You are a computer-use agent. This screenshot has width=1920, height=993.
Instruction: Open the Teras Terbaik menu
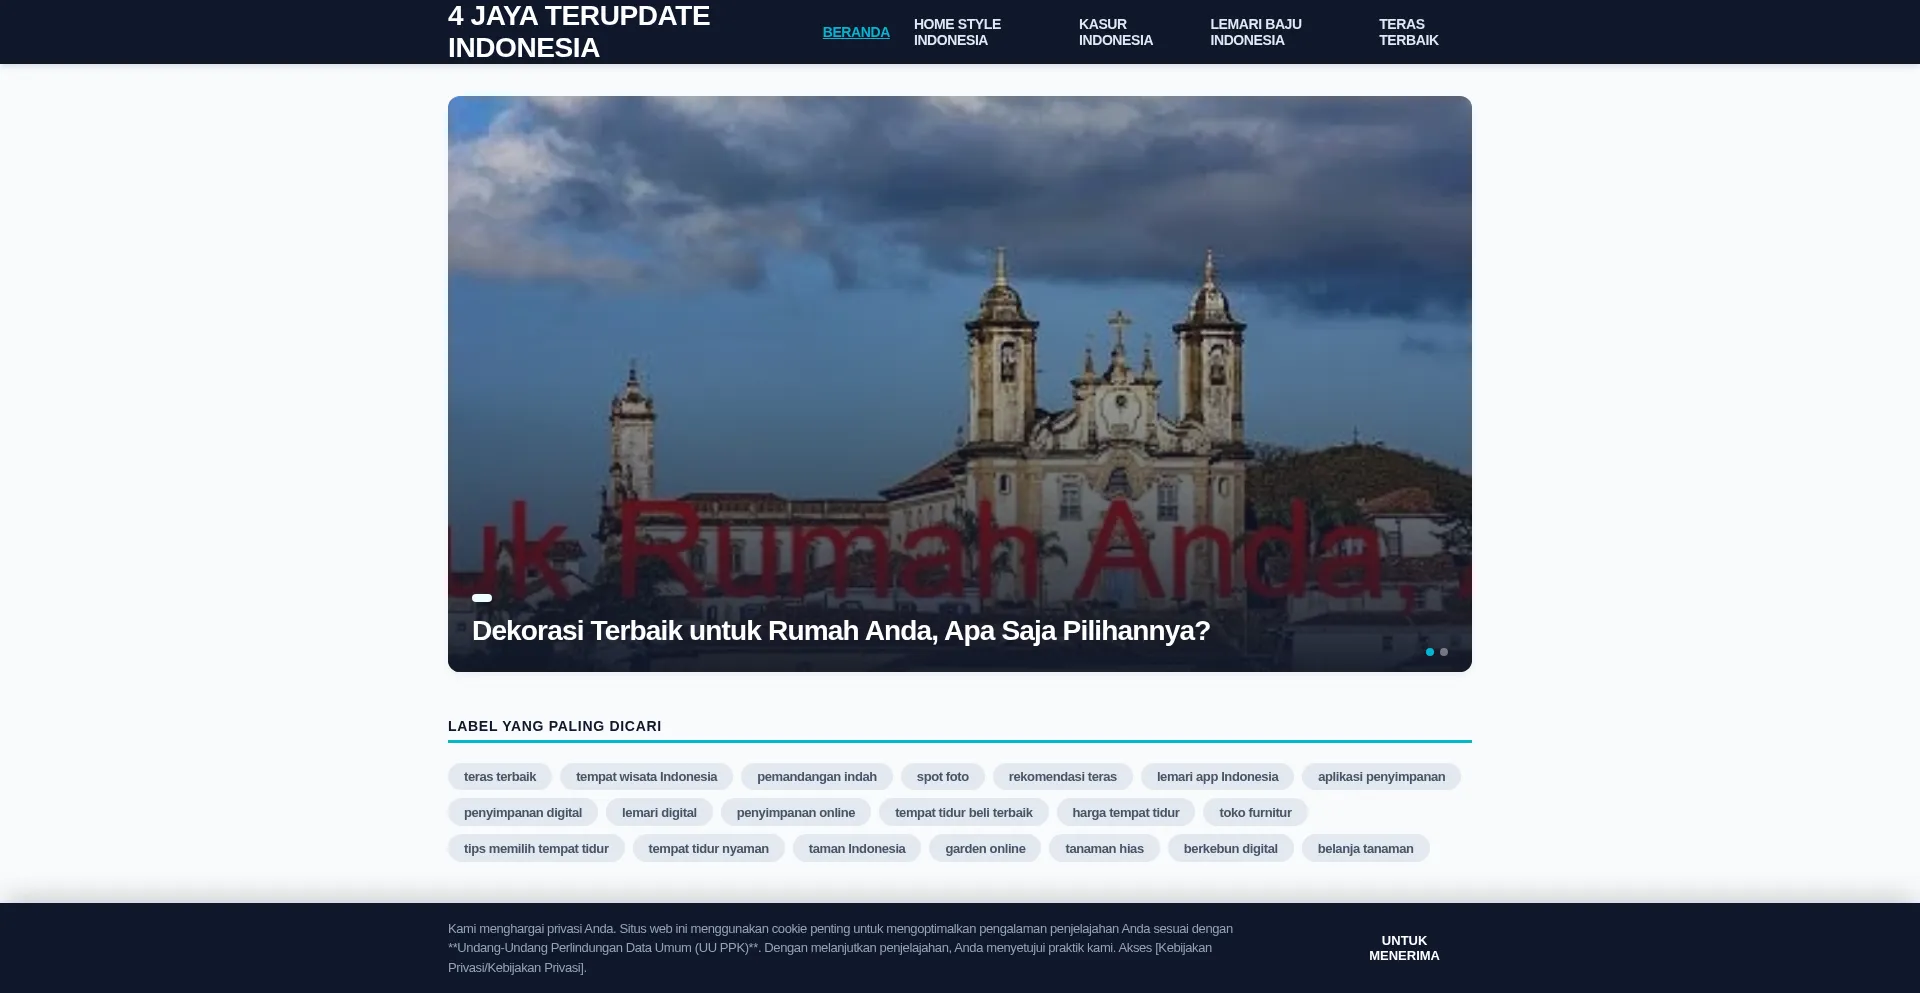click(x=1409, y=32)
